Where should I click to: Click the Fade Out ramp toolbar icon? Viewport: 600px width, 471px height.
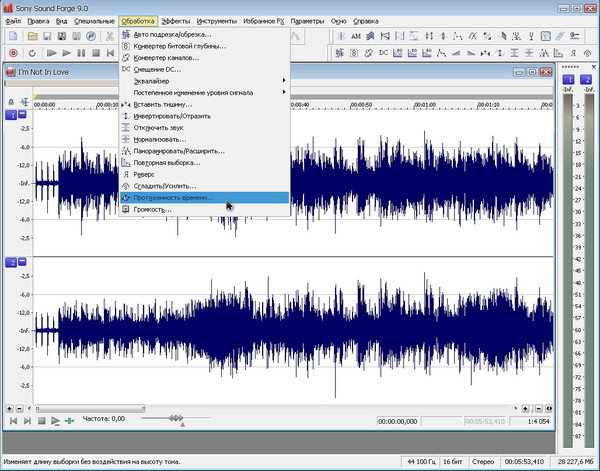click(471, 53)
